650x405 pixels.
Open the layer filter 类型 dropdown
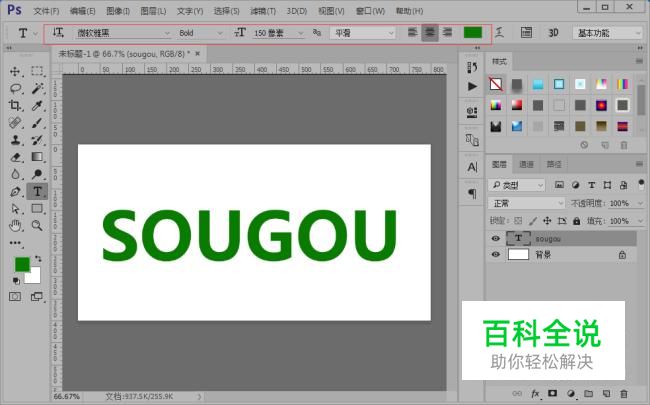(x=517, y=185)
